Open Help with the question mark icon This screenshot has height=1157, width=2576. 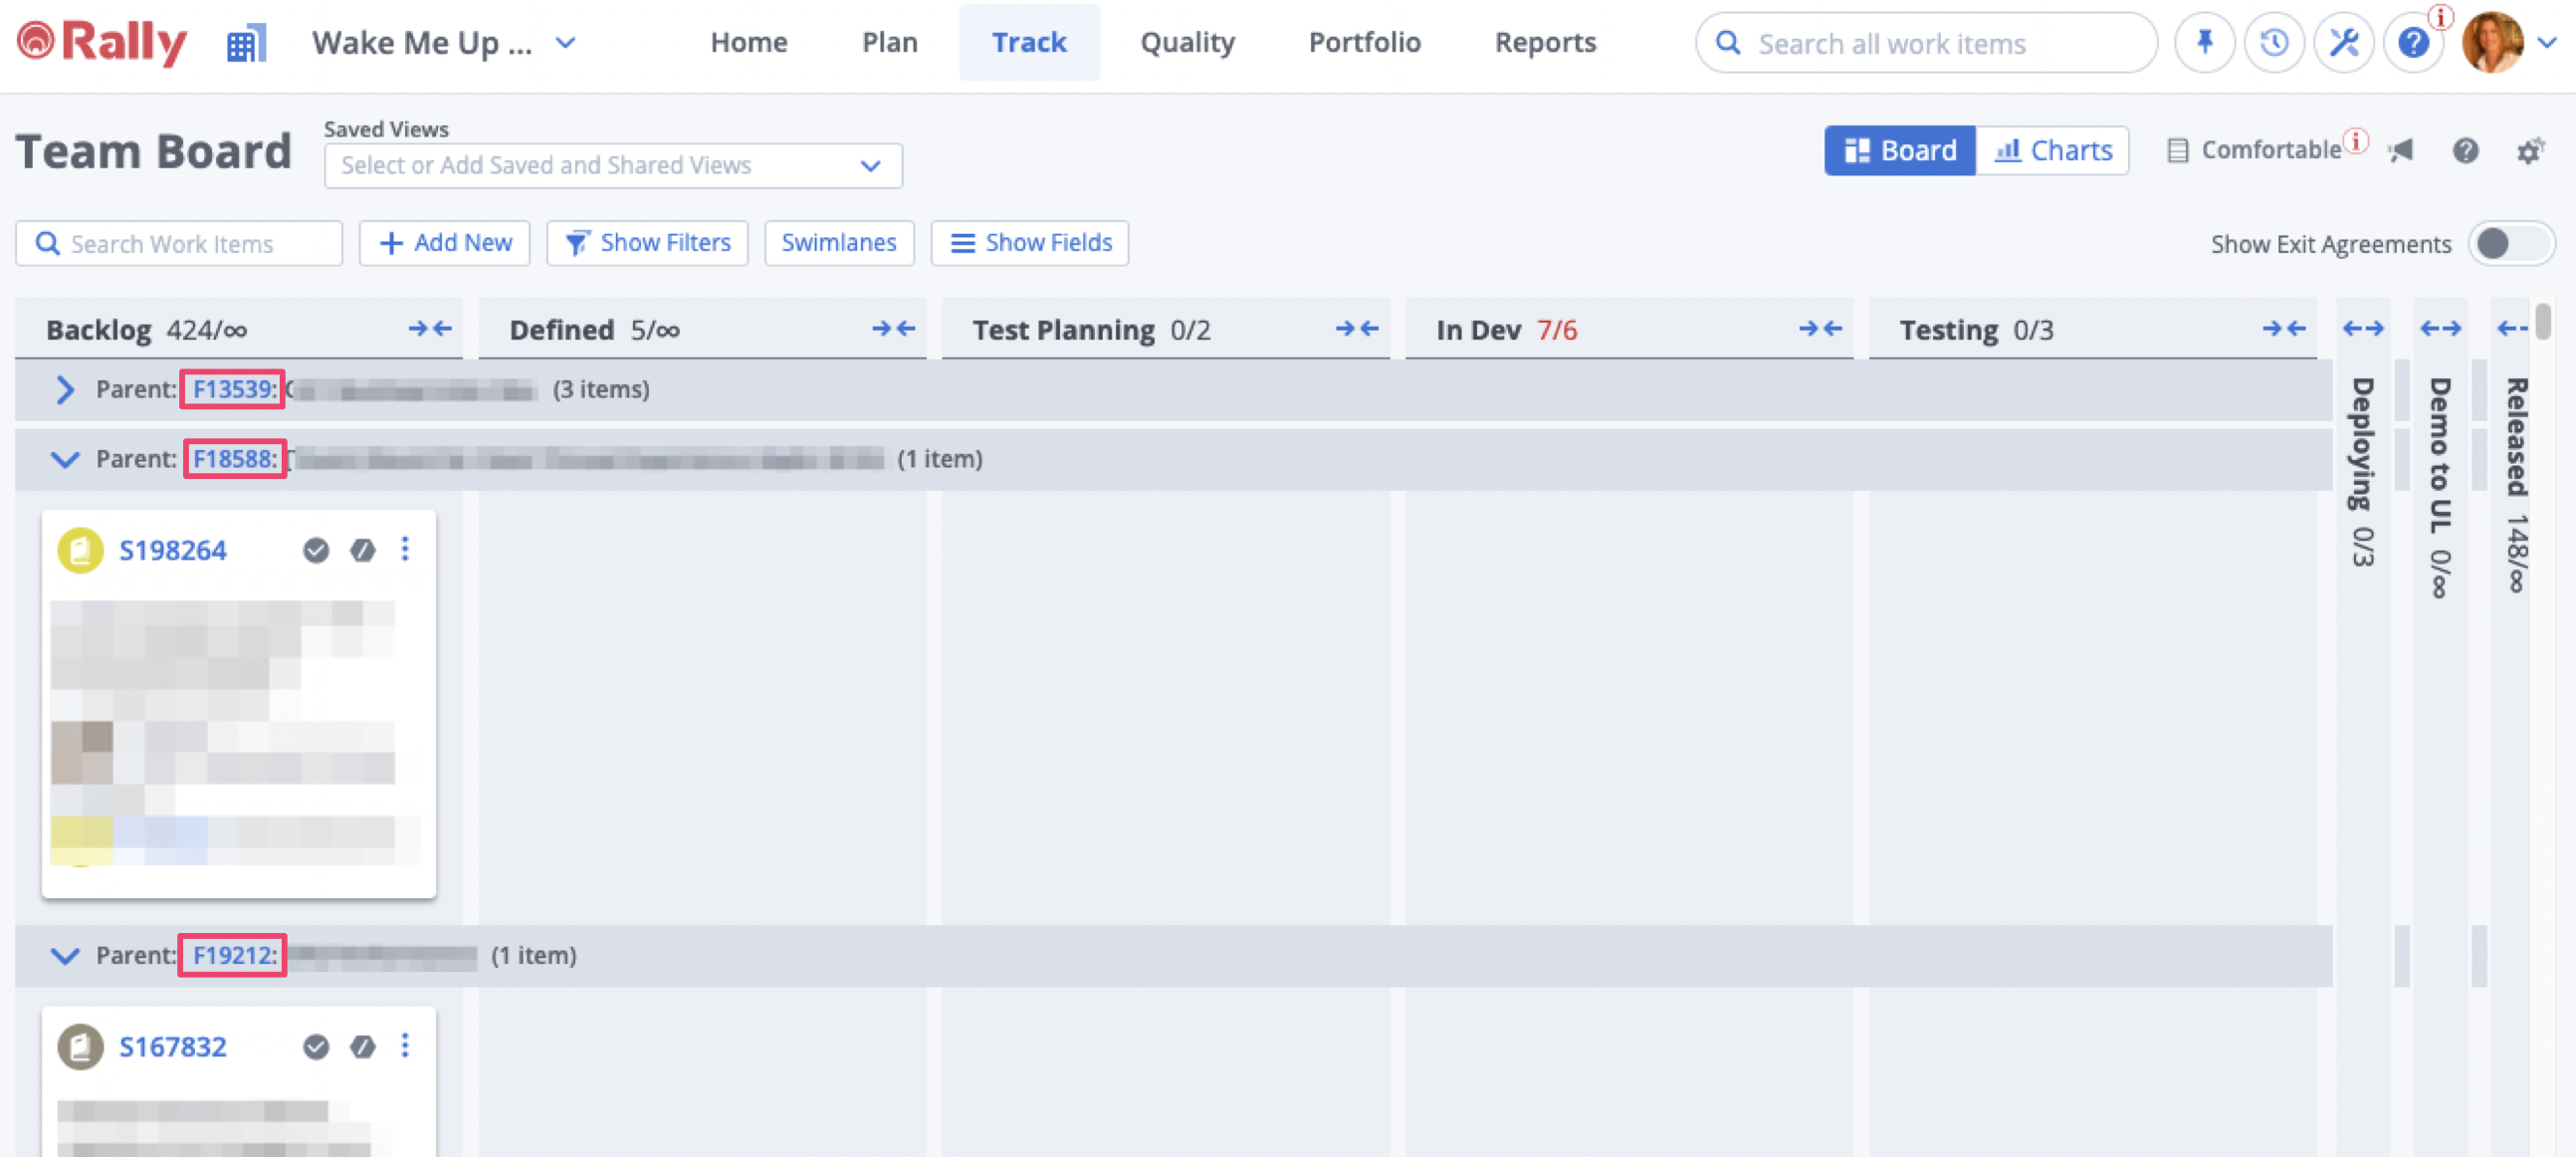point(2413,42)
